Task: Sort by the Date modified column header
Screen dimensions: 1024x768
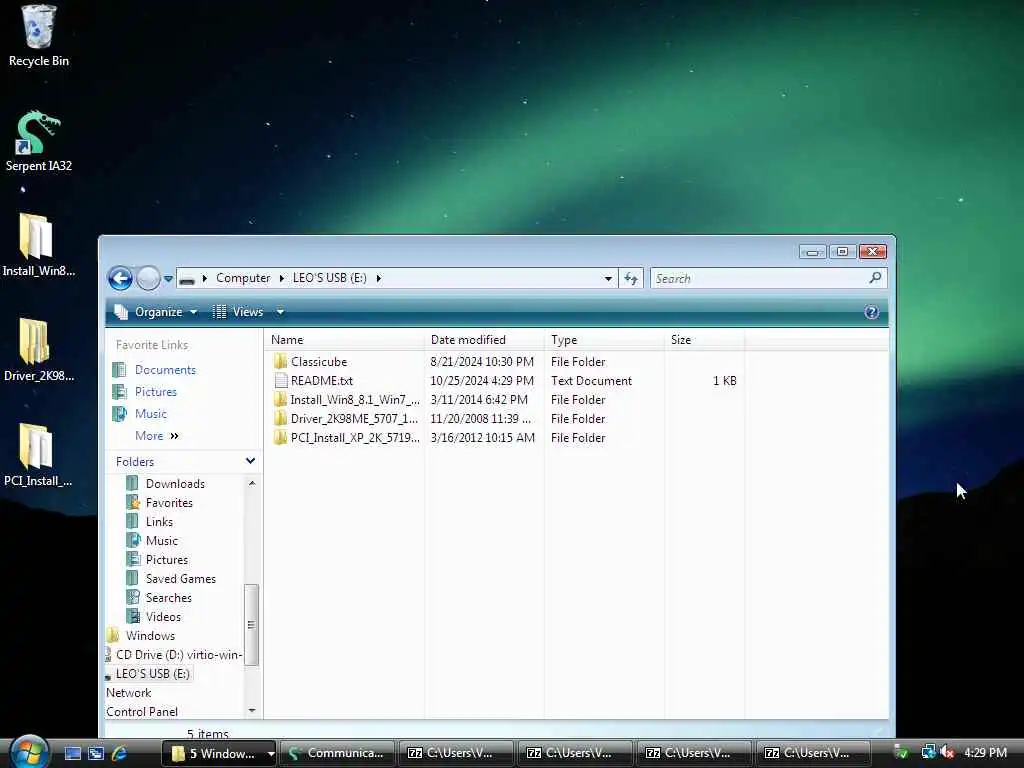Action: click(485, 340)
